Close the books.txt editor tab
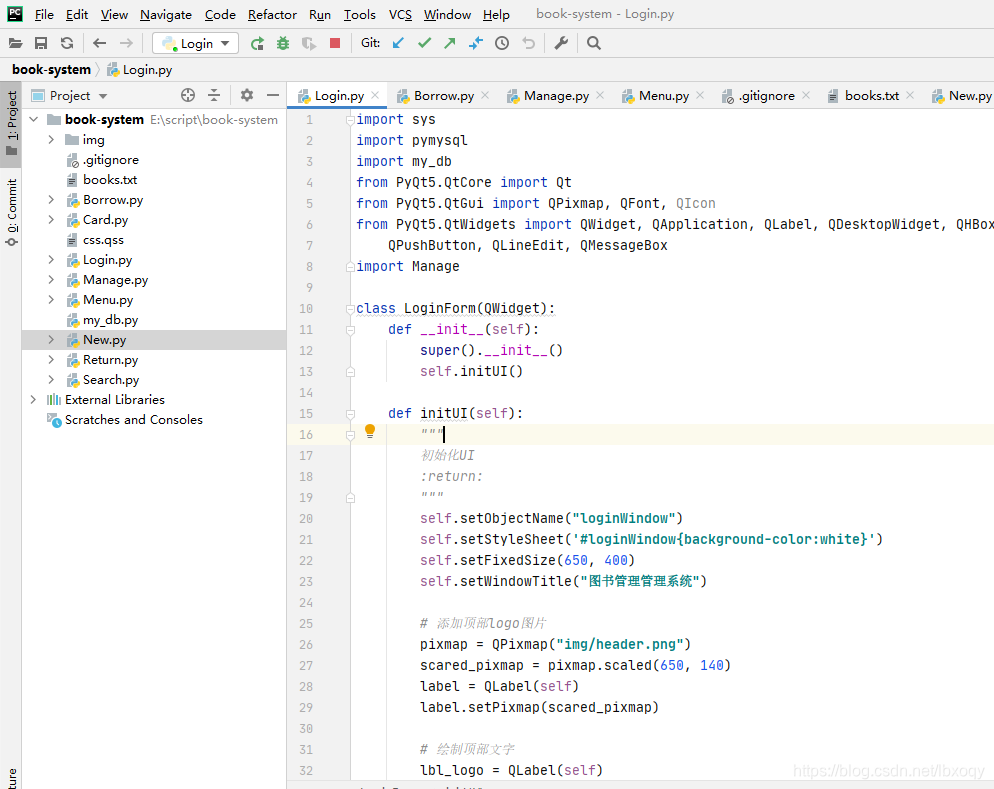994x789 pixels. click(910, 95)
